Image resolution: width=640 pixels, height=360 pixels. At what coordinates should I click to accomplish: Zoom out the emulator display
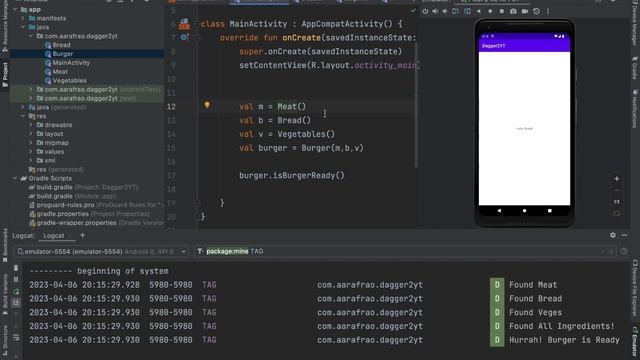pyautogui.click(x=617, y=190)
